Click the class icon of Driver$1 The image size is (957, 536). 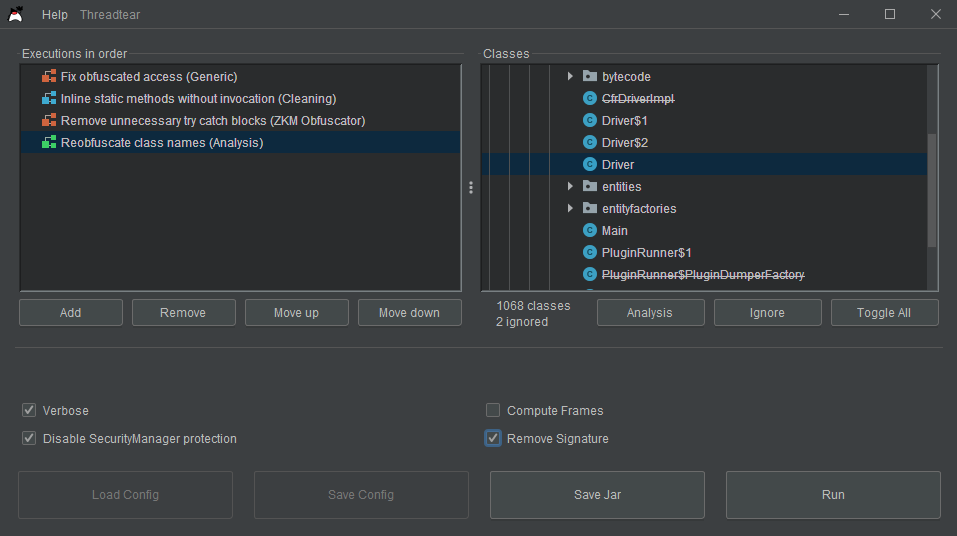click(590, 120)
